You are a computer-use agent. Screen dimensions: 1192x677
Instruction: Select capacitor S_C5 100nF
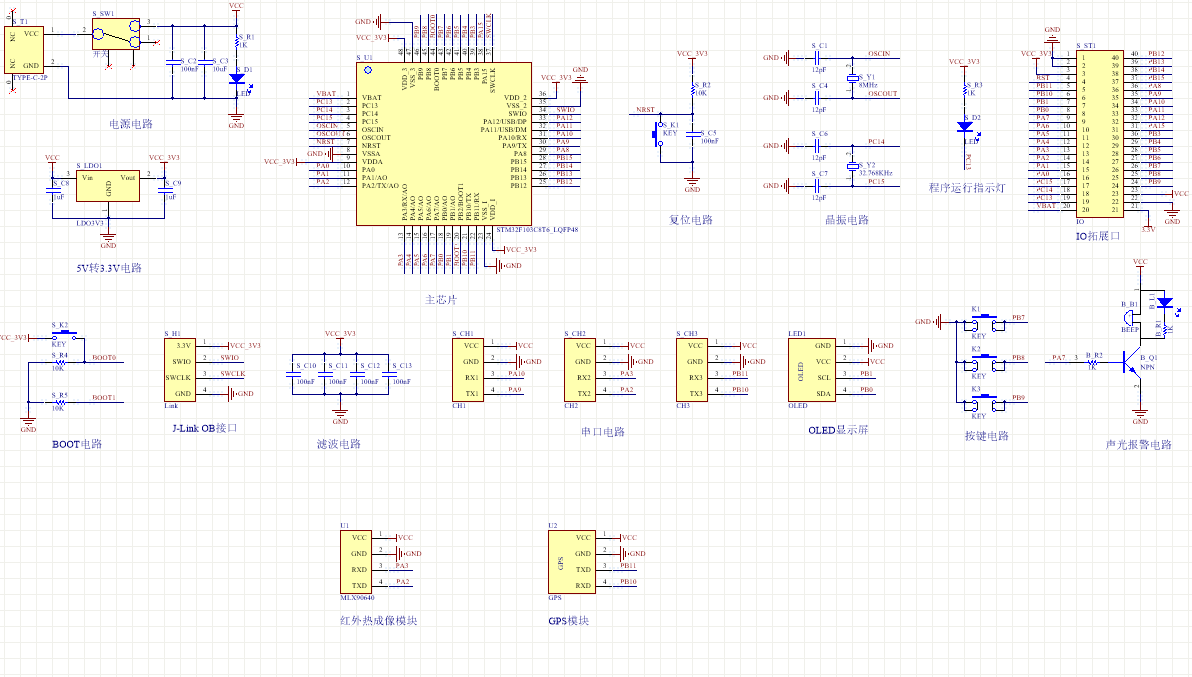(693, 134)
